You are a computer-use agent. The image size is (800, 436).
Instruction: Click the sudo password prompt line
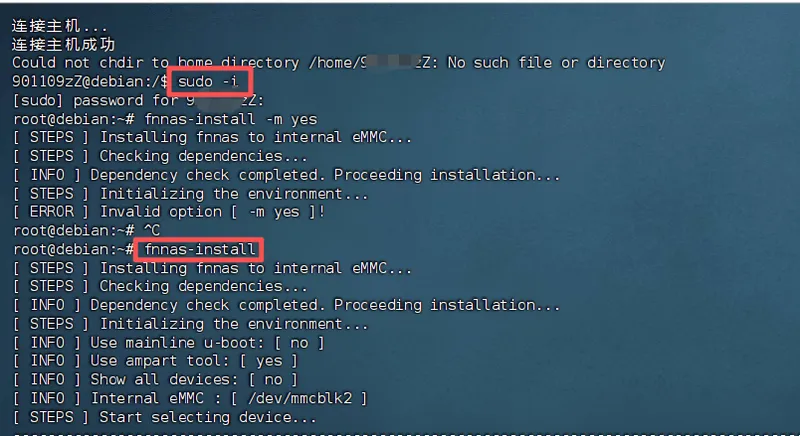coord(138,100)
